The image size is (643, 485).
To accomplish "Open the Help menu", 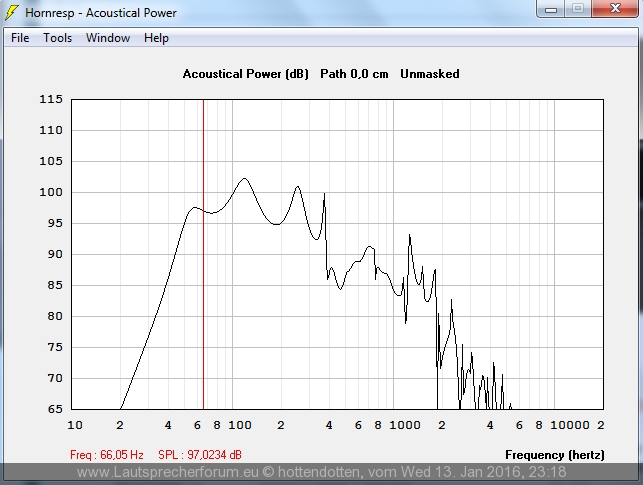I will 156,38.
